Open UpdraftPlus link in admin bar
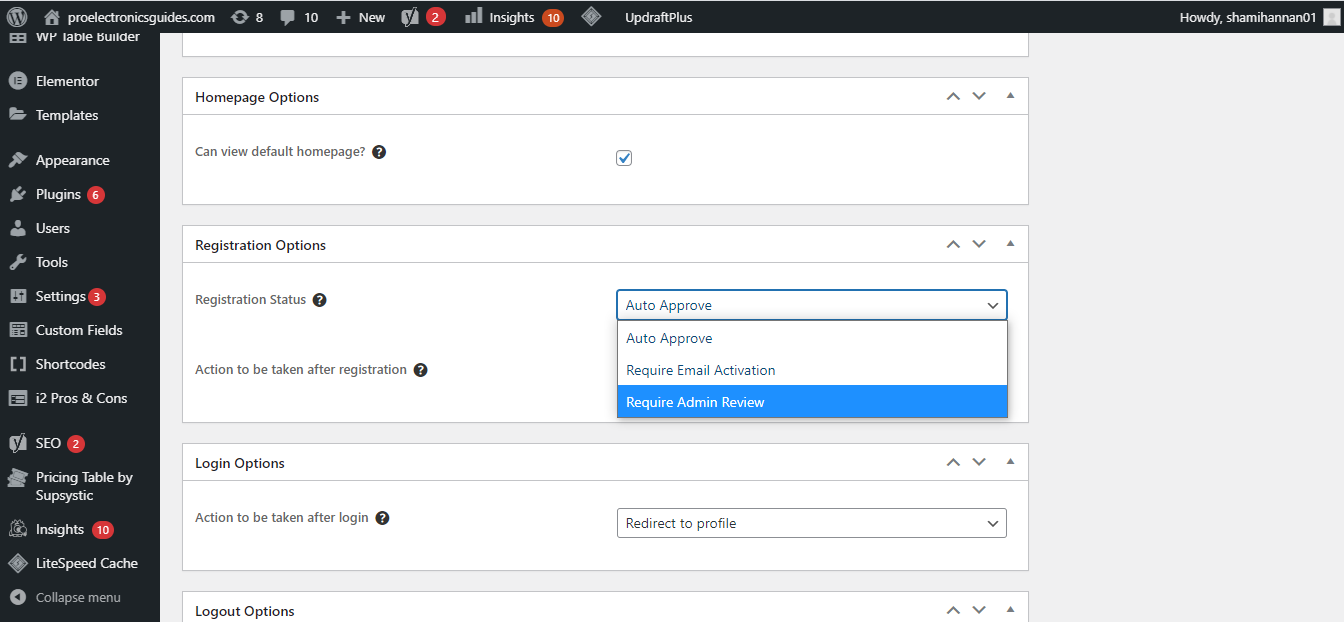Image resolution: width=1344 pixels, height=622 pixels. point(658,17)
